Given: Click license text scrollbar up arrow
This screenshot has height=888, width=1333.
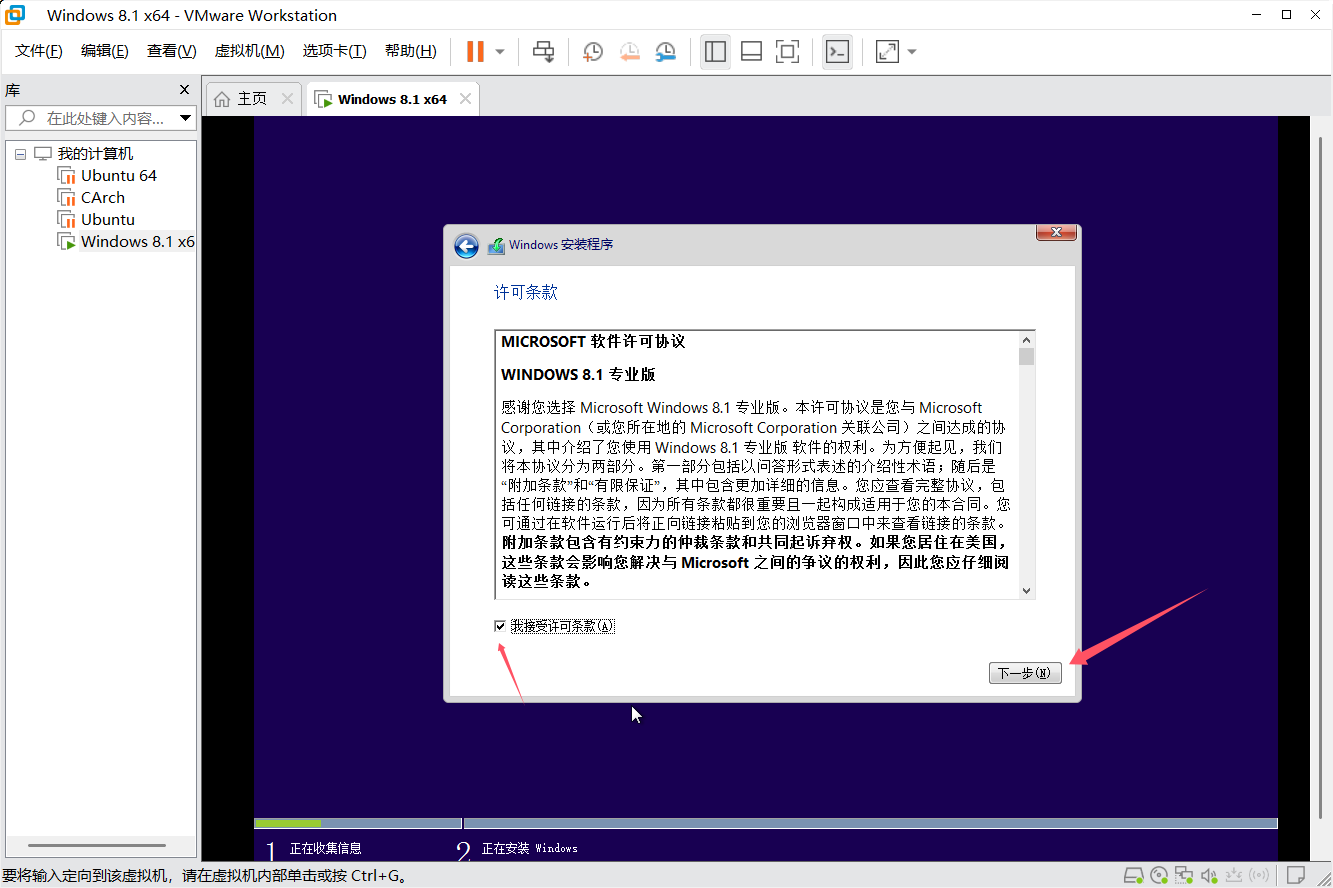Looking at the screenshot, I should 1026,339.
